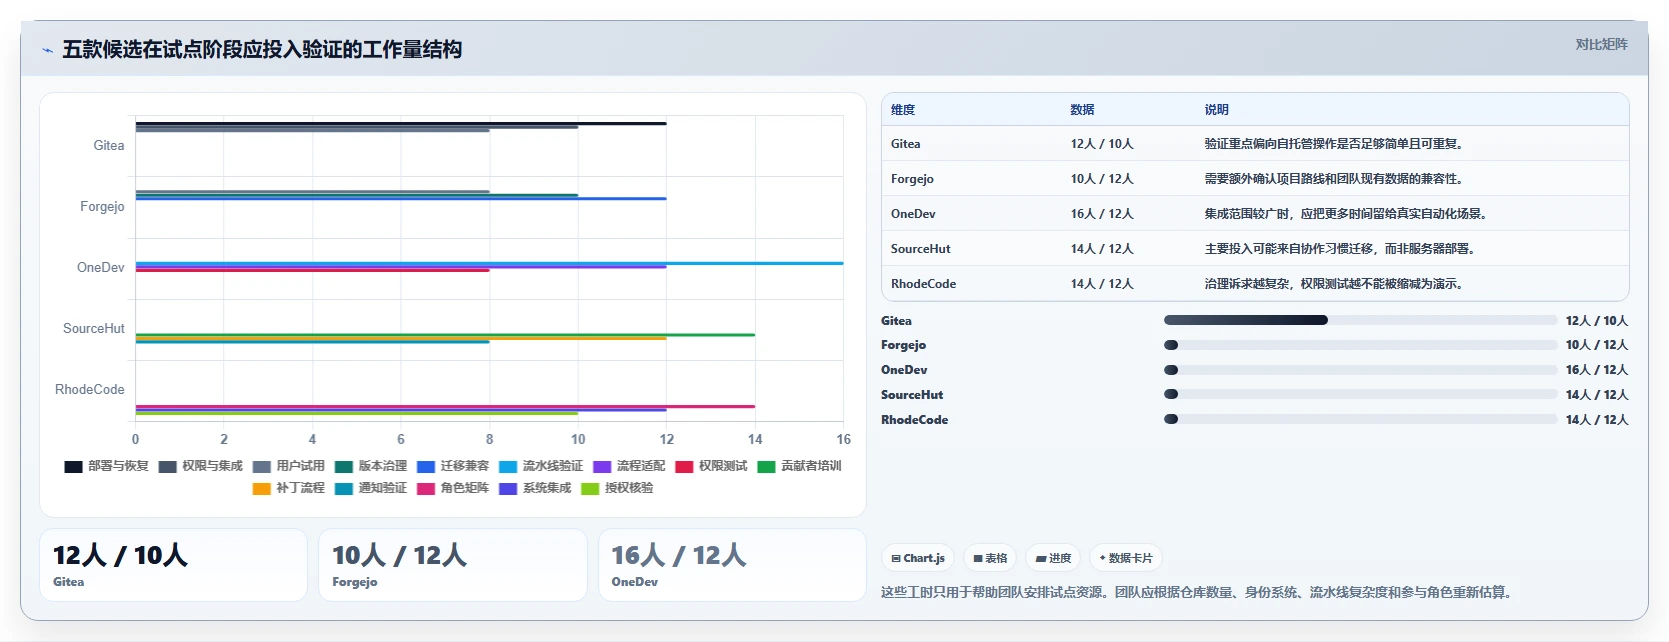1669x642 pixels.
Task: Click the OneDev label on the chart axis
Action: coord(101,268)
